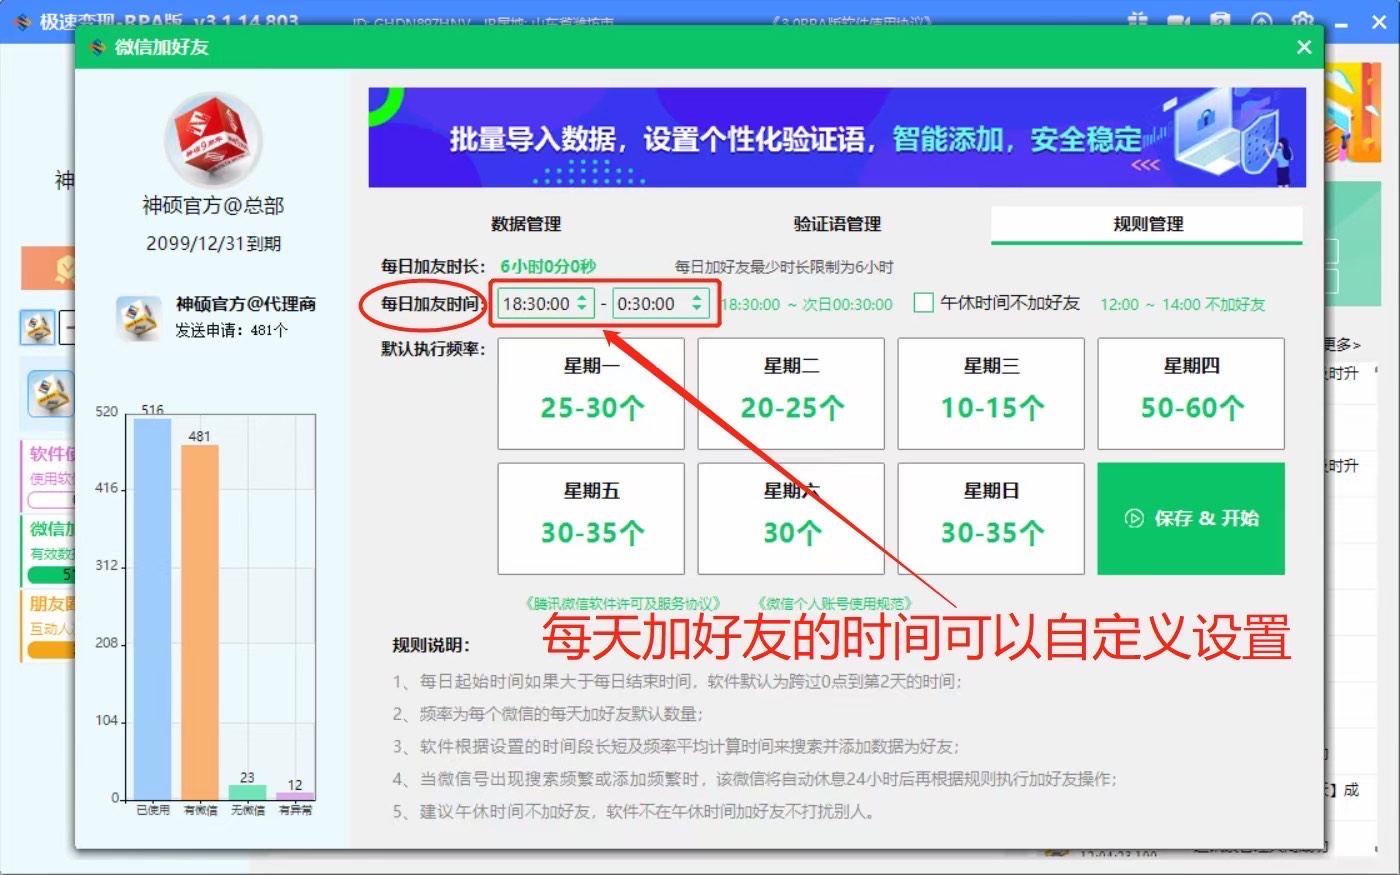Click the gift promotions icon in title bar
The width and height of the screenshot is (1400, 875).
(x=1138, y=19)
